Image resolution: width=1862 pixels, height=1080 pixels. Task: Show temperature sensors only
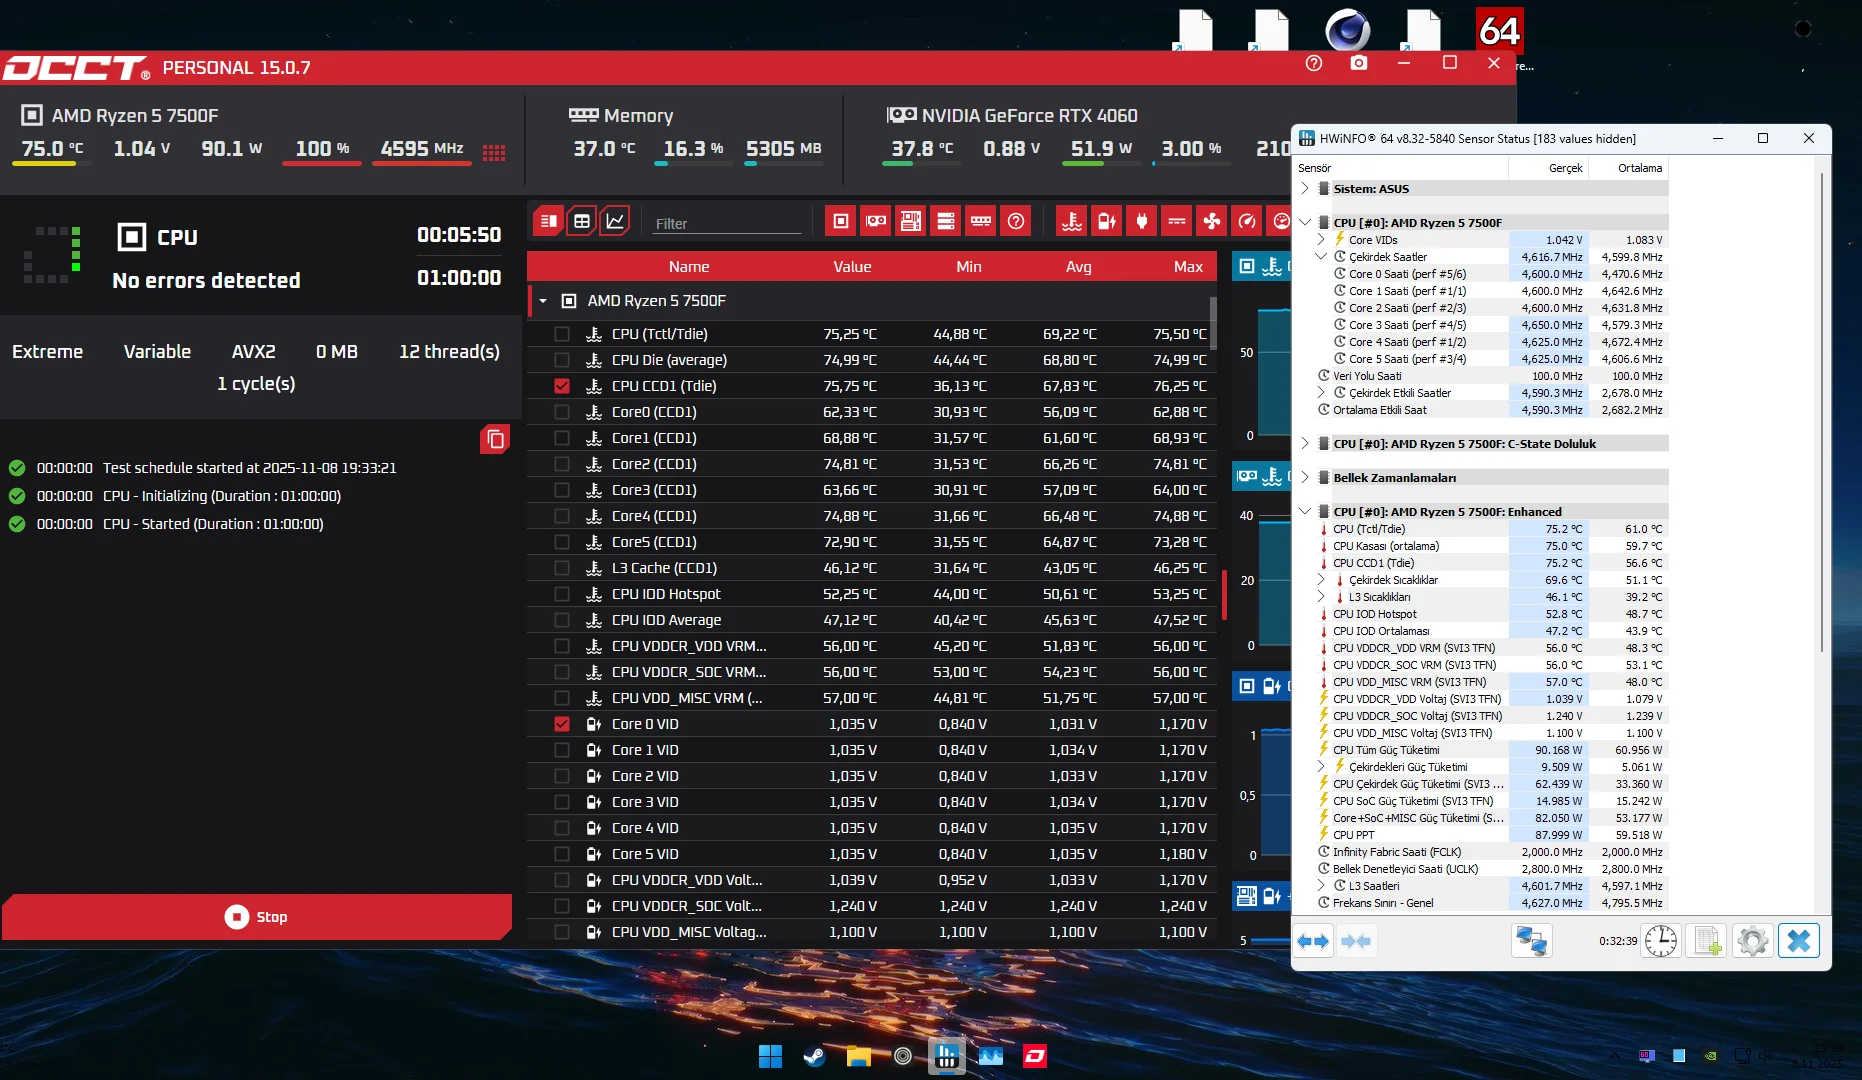click(1072, 221)
